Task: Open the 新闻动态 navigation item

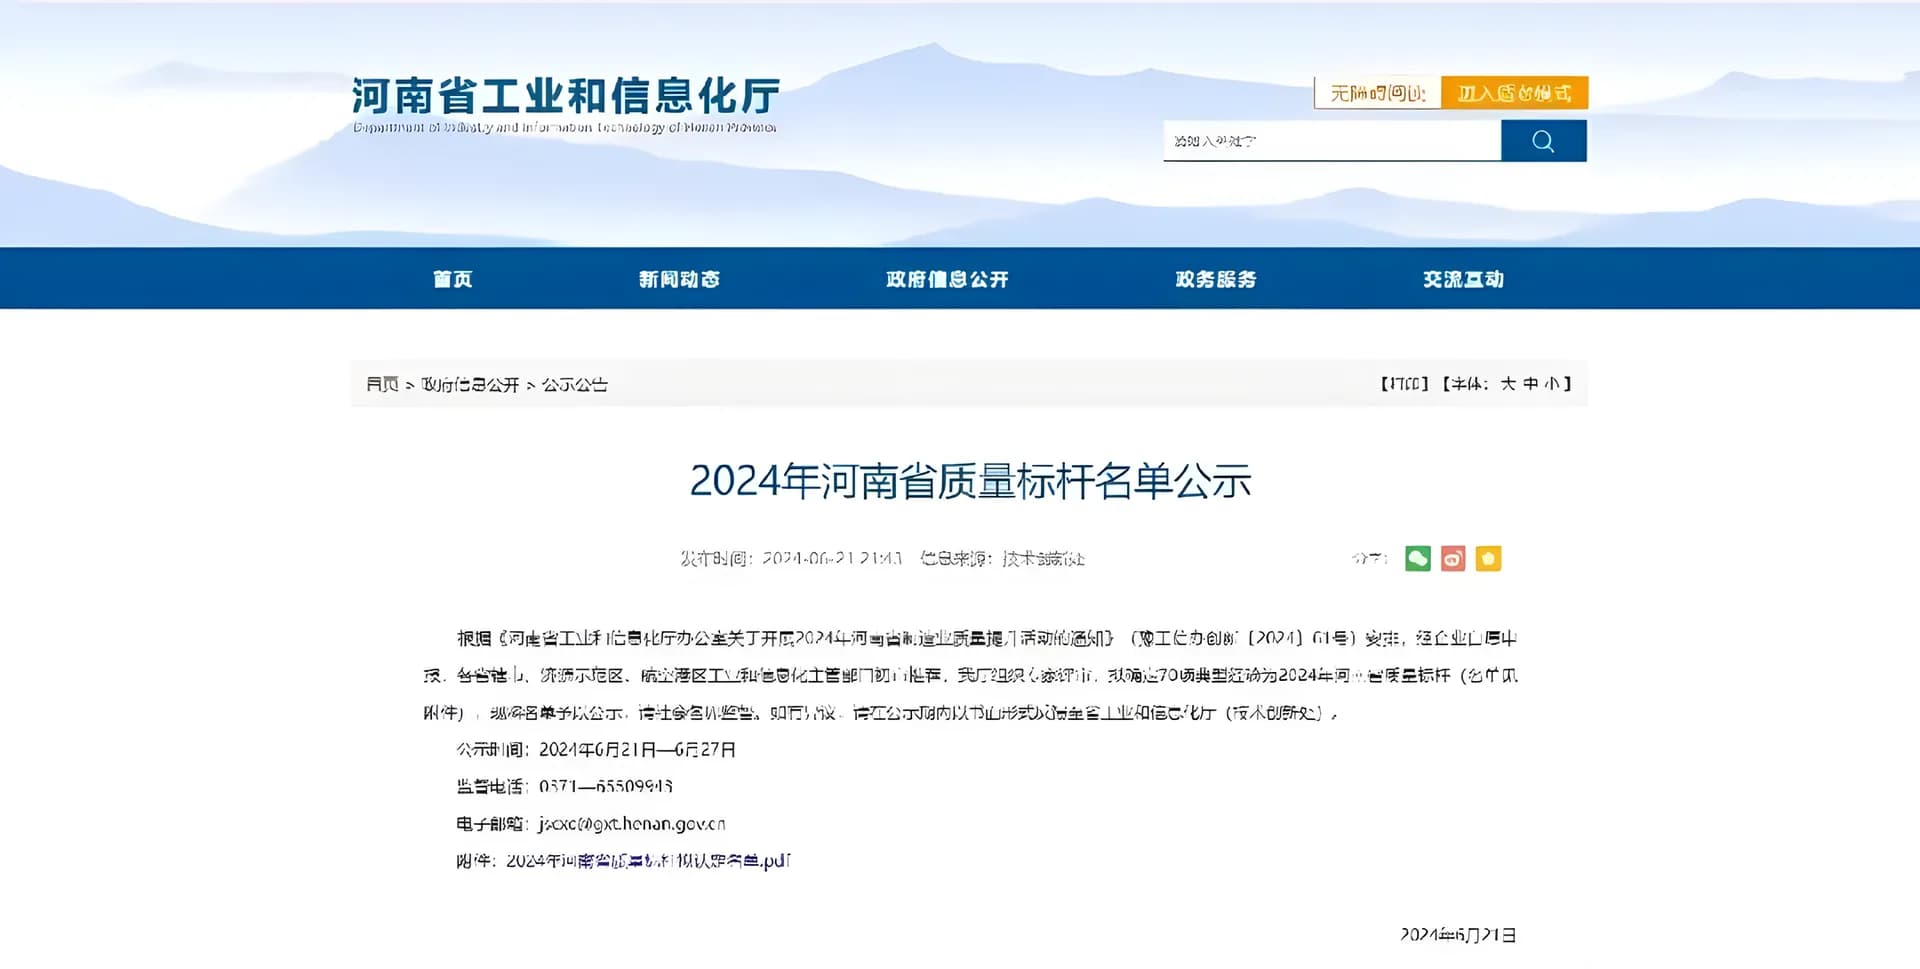Action: [x=680, y=279]
